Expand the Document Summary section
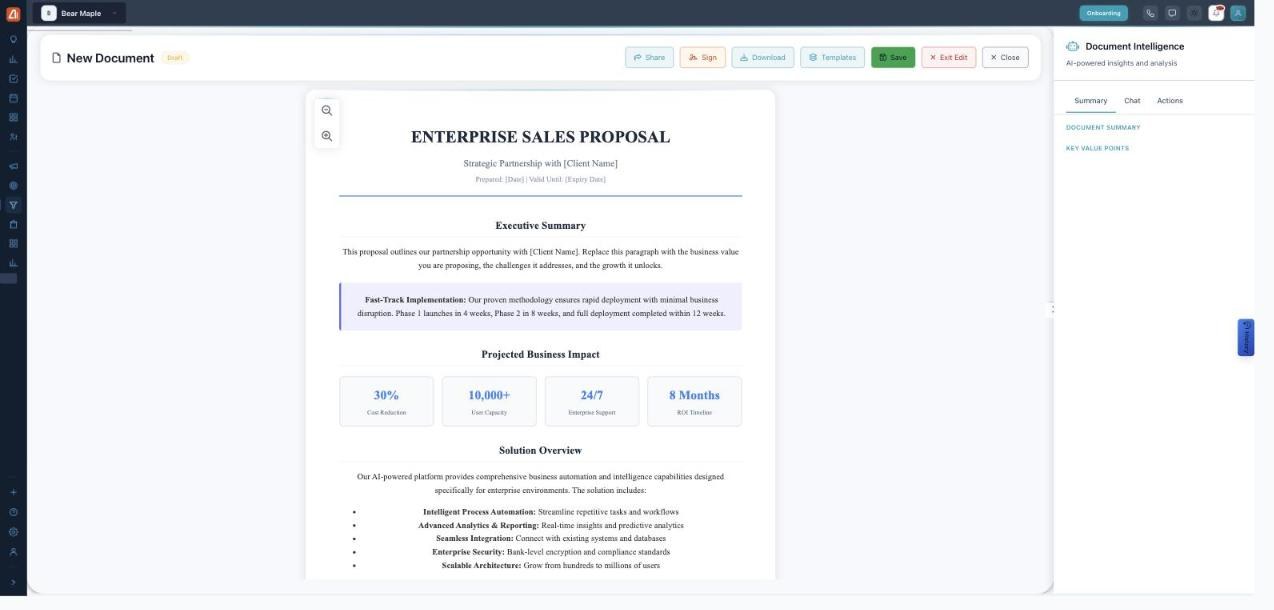1274x610 pixels. pyautogui.click(x=1103, y=127)
